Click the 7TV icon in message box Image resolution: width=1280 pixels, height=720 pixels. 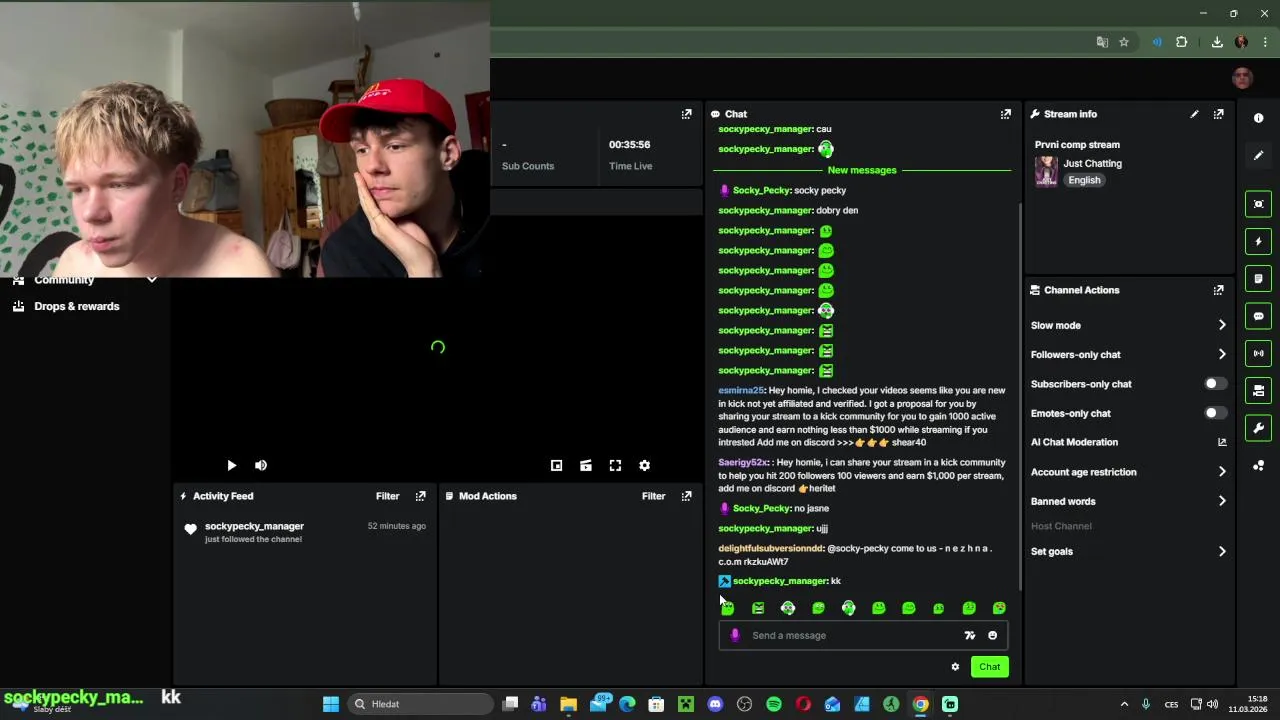[969, 635]
